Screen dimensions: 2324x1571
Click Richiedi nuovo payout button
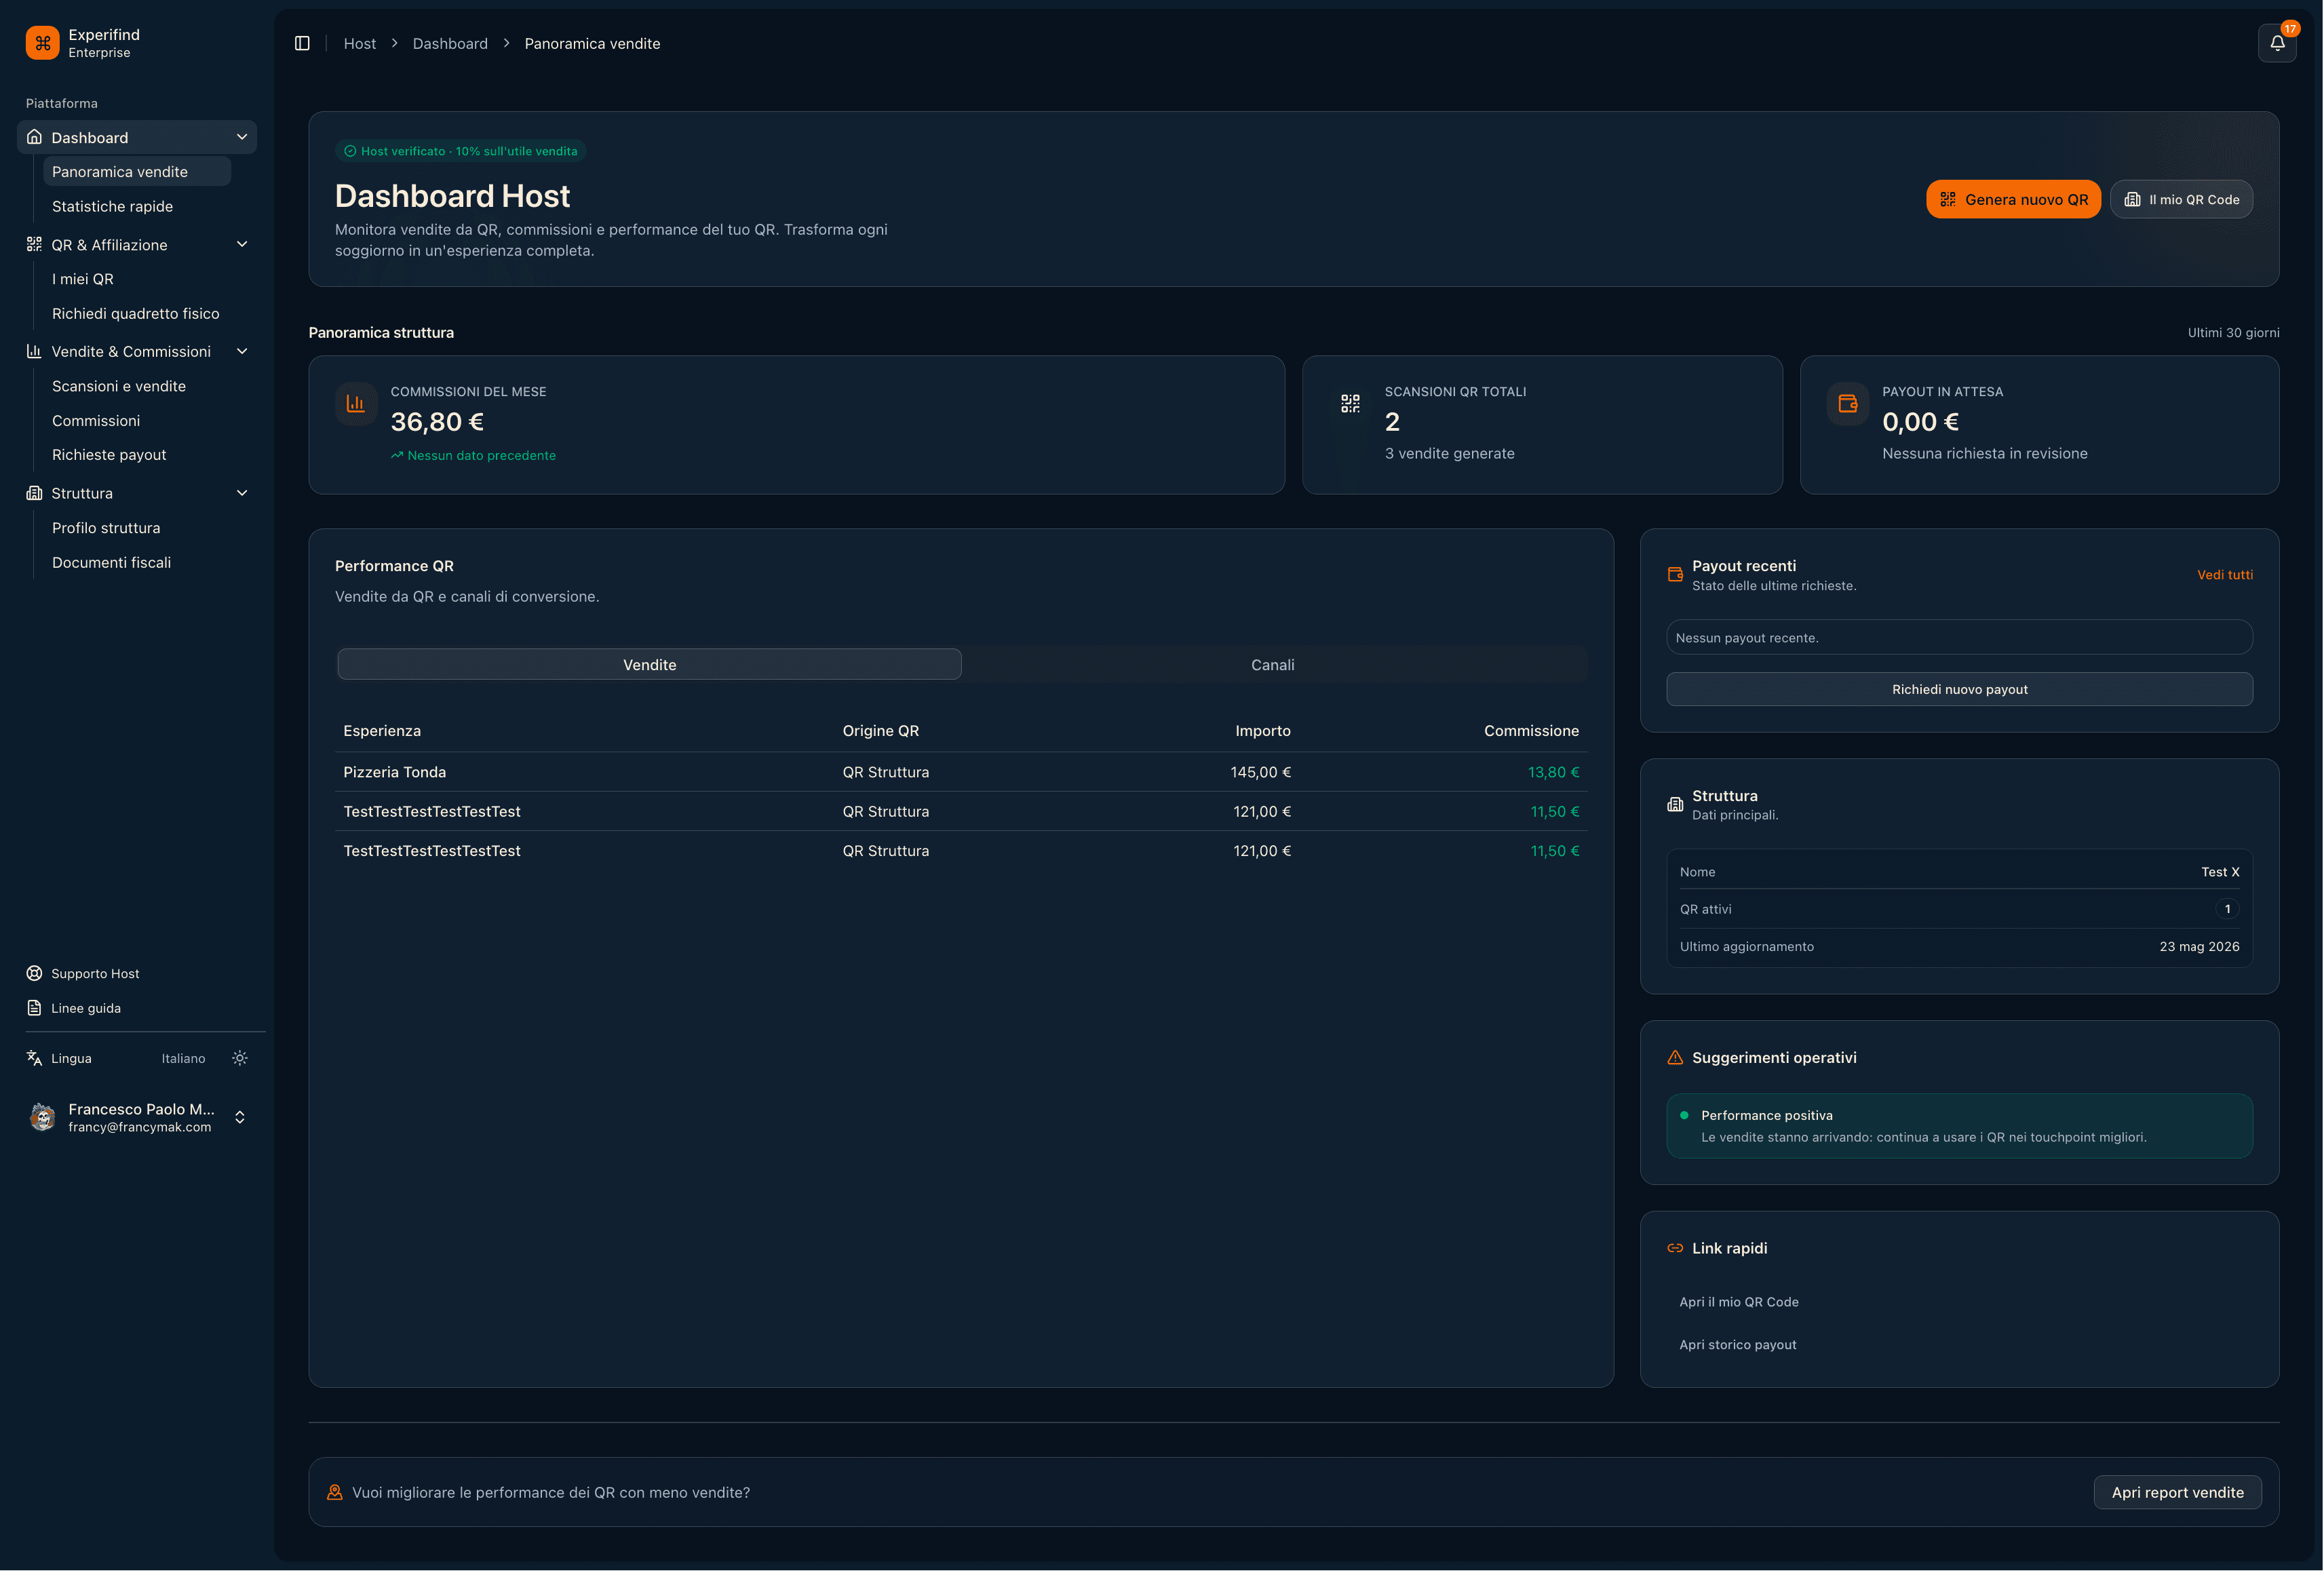point(1959,689)
